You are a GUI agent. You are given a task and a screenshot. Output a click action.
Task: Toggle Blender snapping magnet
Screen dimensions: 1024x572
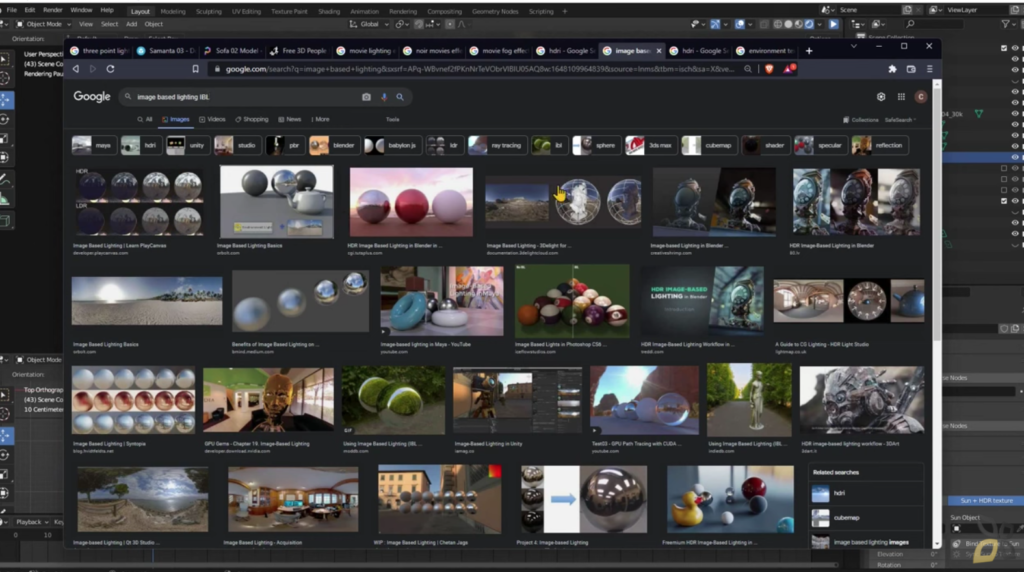417,24
